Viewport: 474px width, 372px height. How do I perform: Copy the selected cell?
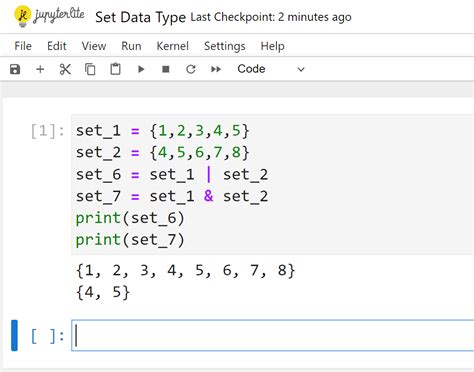click(x=90, y=69)
